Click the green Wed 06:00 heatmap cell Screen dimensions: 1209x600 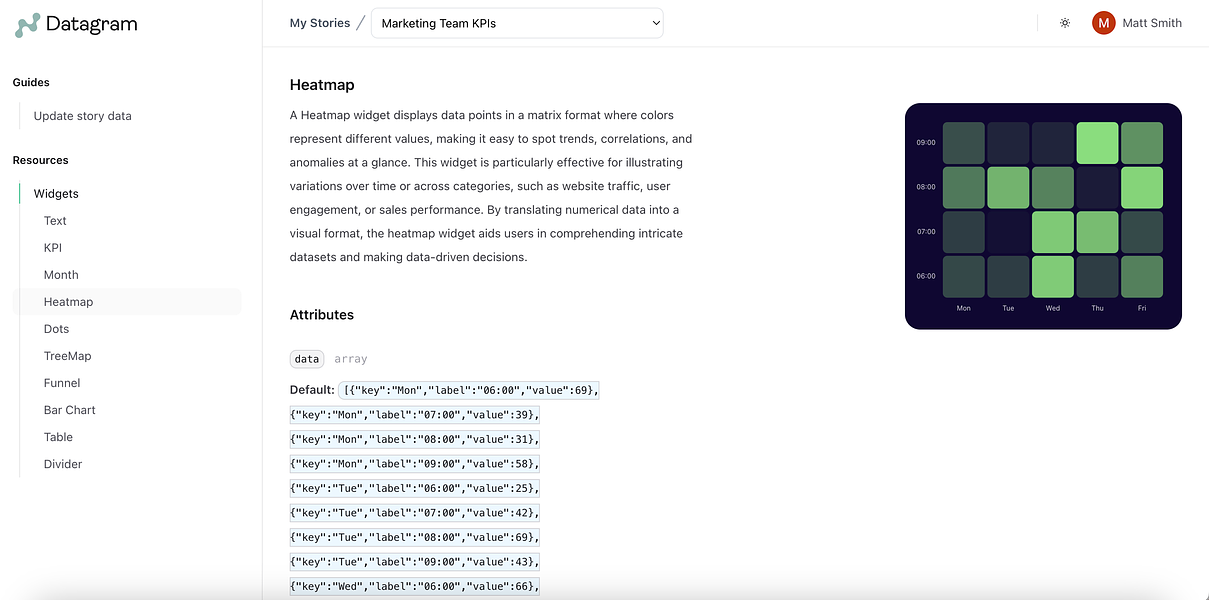pos(1053,277)
